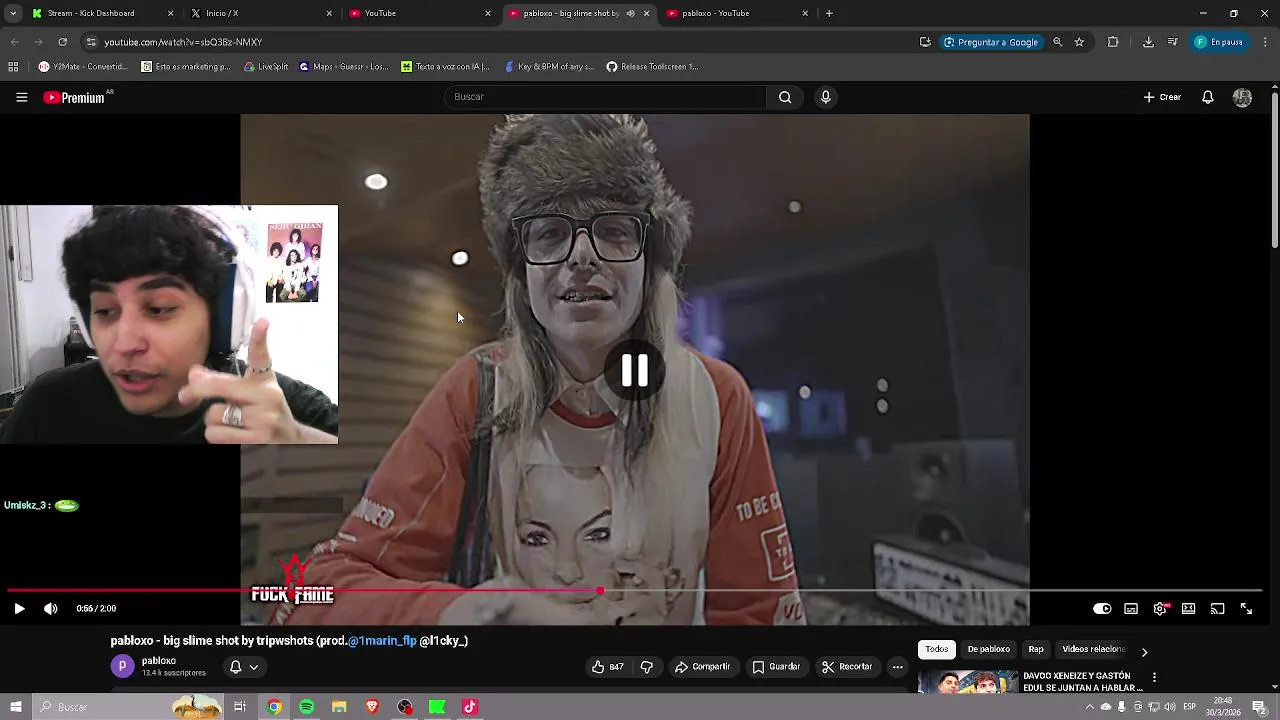Open the Chrome profile En pausa chip

pos(1219,42)
